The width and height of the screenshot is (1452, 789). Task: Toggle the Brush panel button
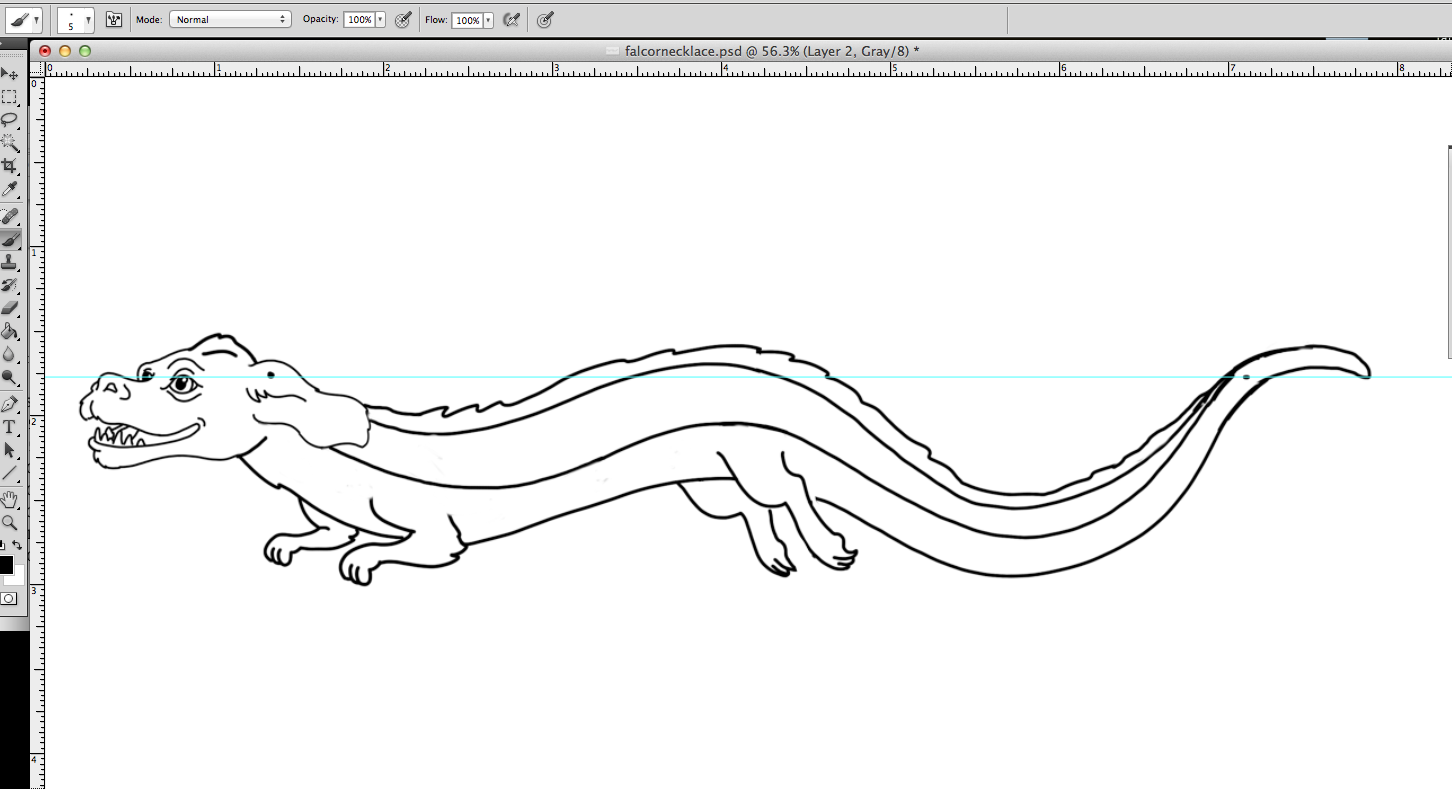pyautogui.click(x=114, y=19)
